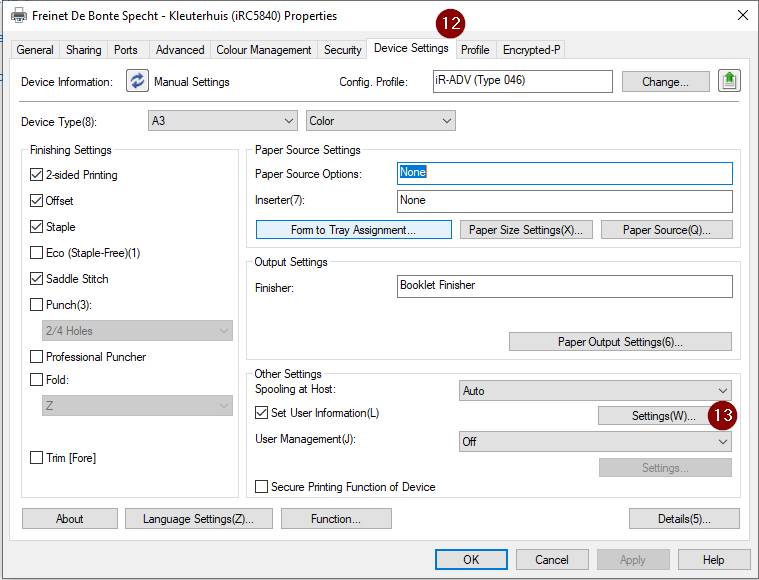The height and width of the screenshot is (580, 759).
Task: Enable Eco (Staple-Free) option
Action: [36, 253]
